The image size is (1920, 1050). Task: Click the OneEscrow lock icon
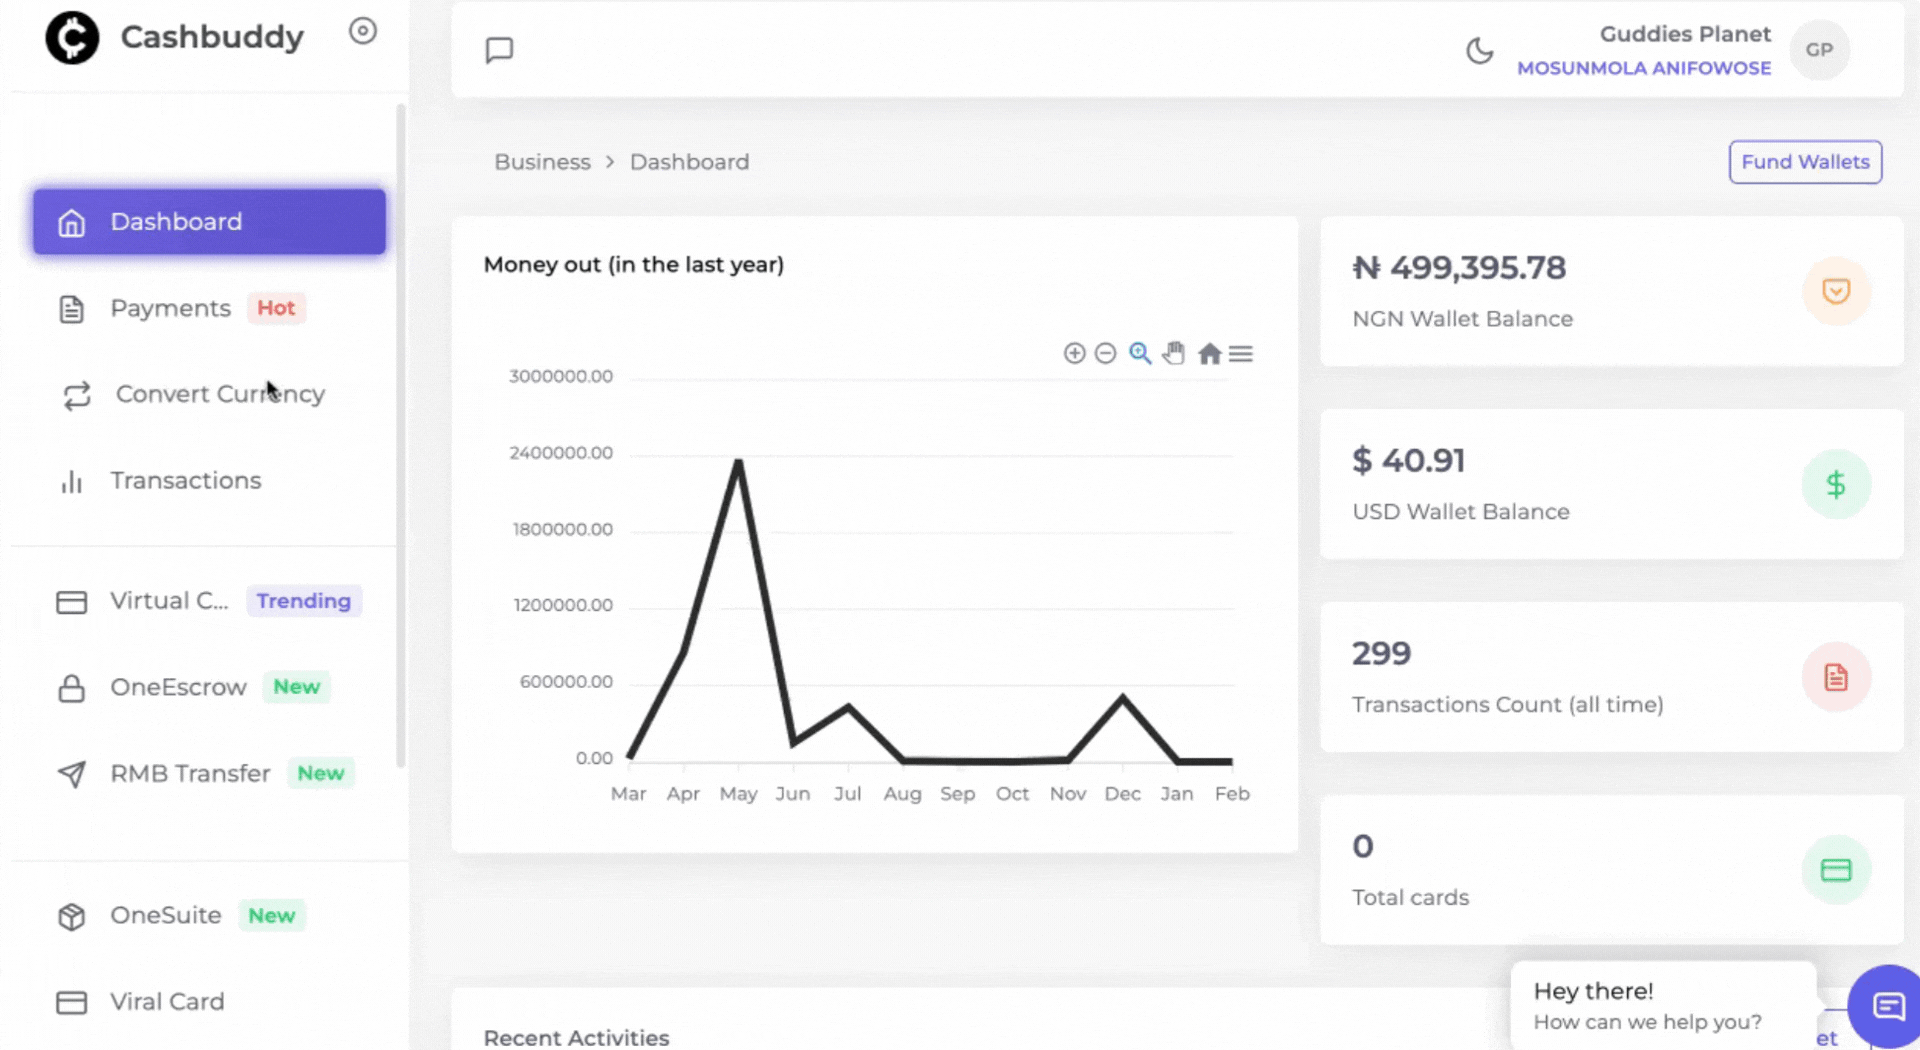click(71, 688)
